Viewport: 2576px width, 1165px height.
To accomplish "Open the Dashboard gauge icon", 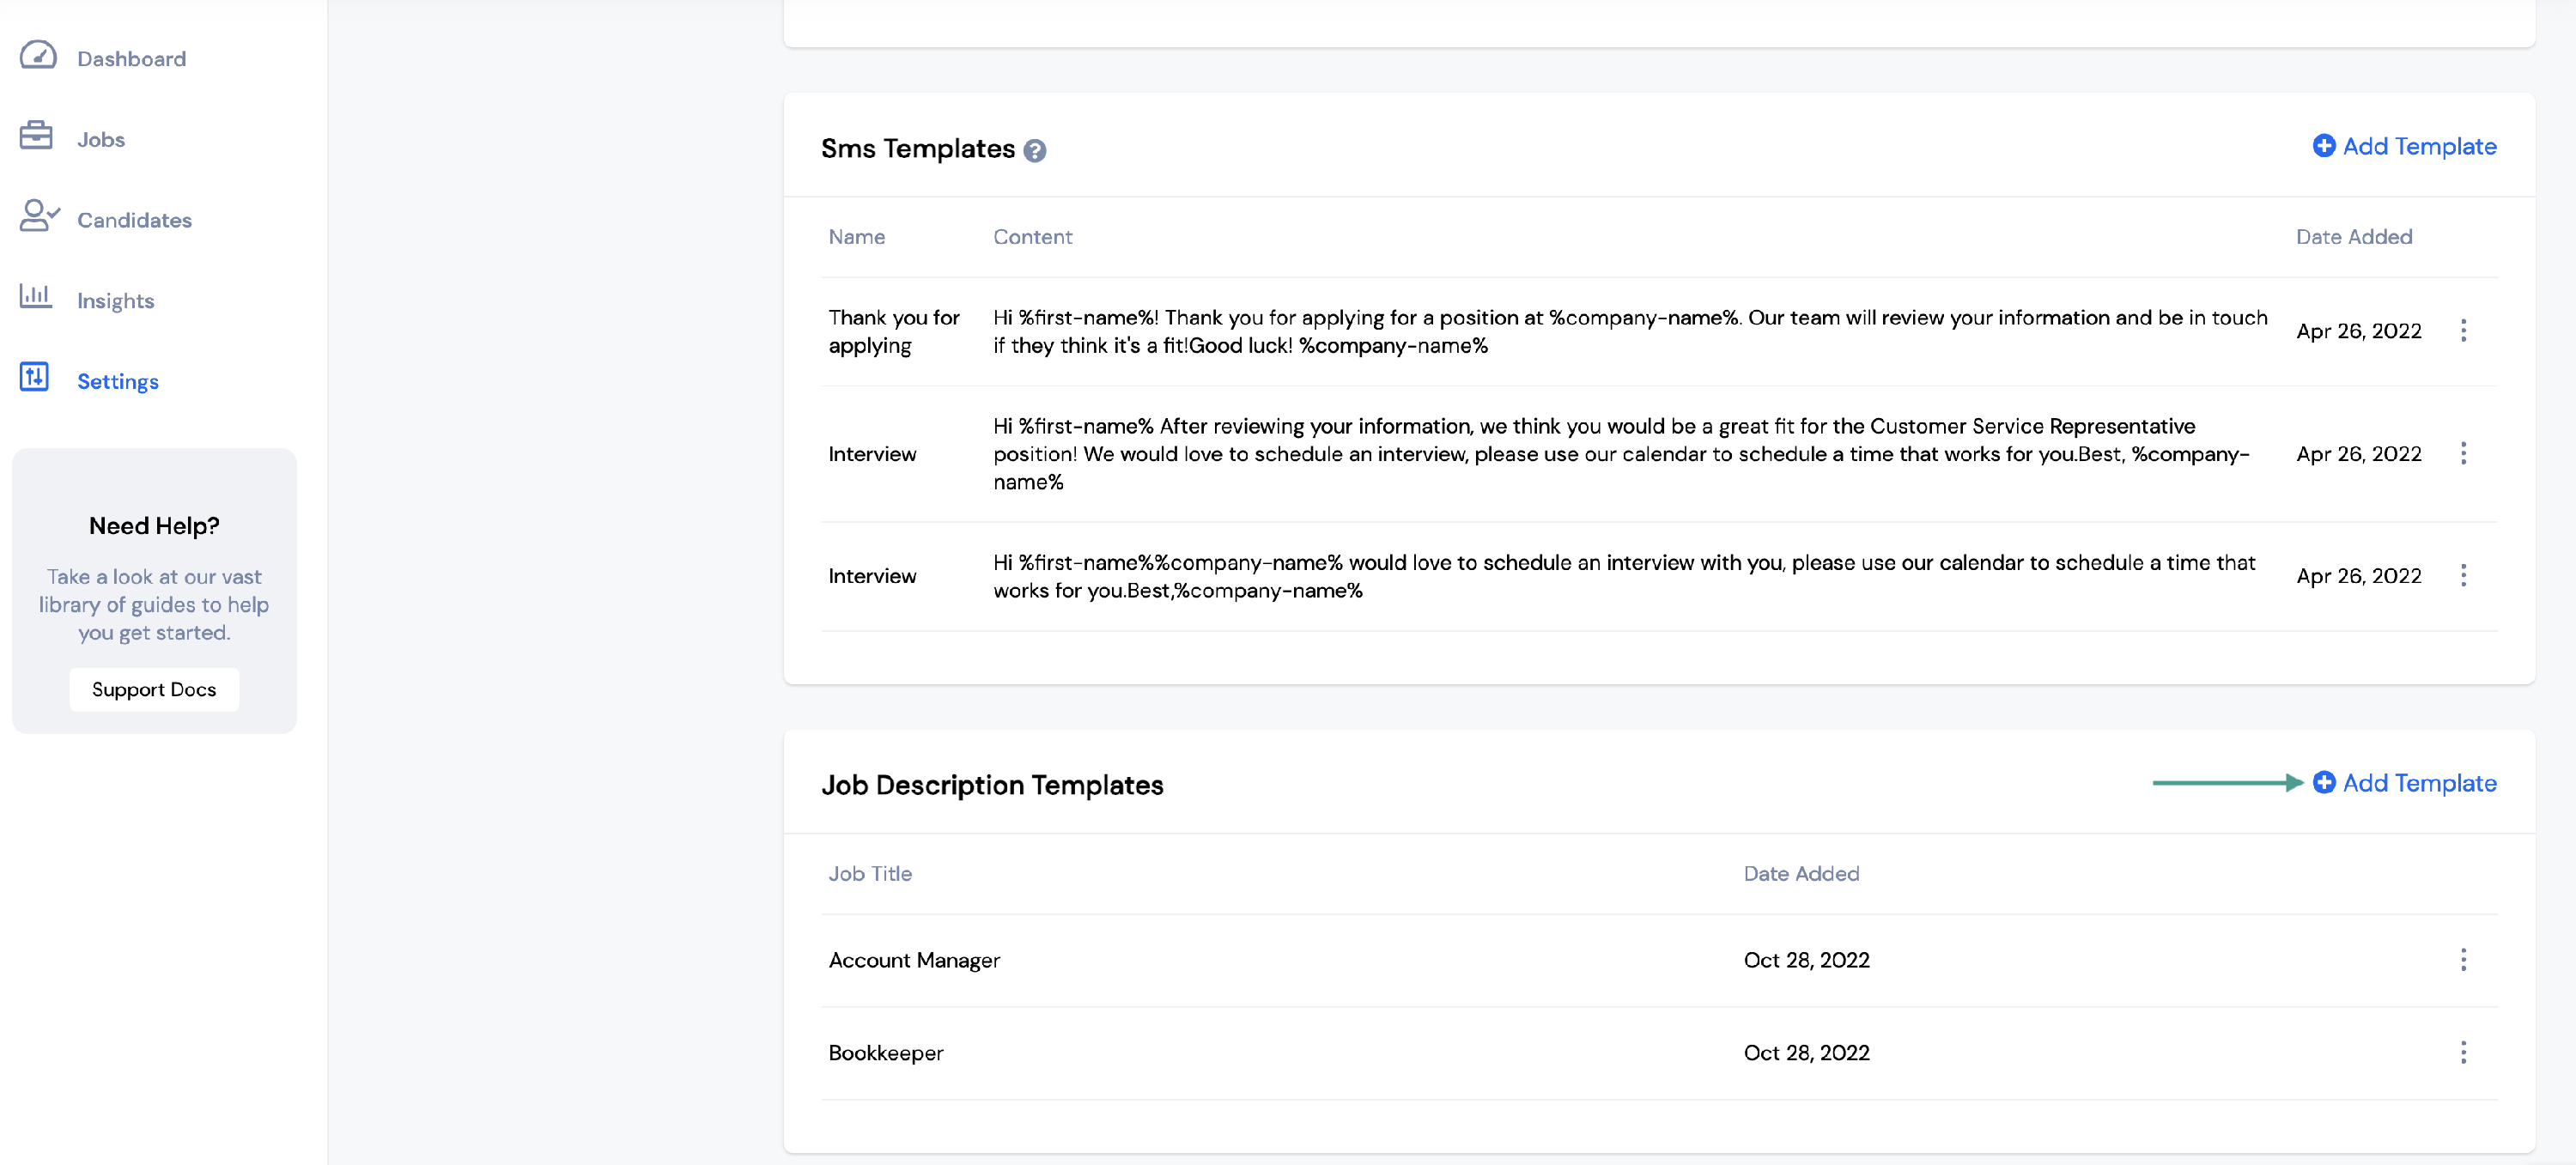I will point(38,55).
